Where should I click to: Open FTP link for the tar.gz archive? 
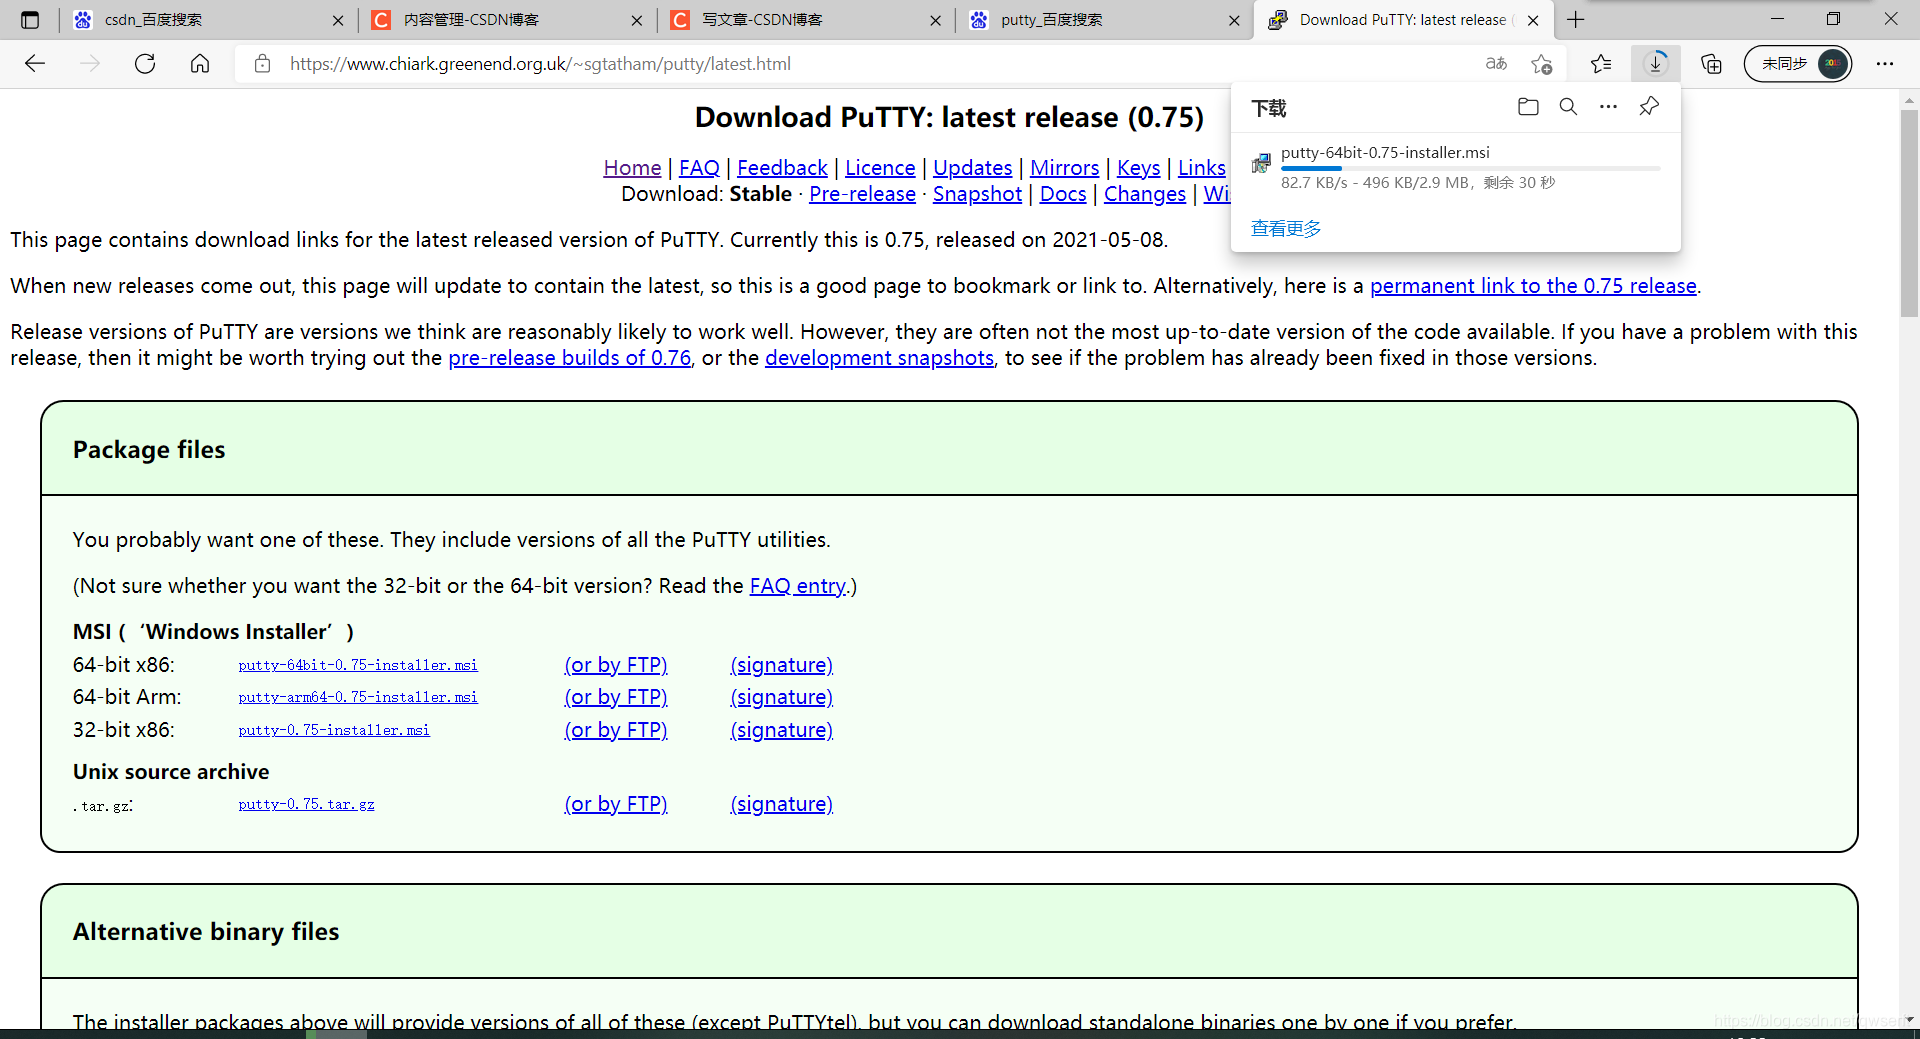pyautogui.click(x=616, y=804)
